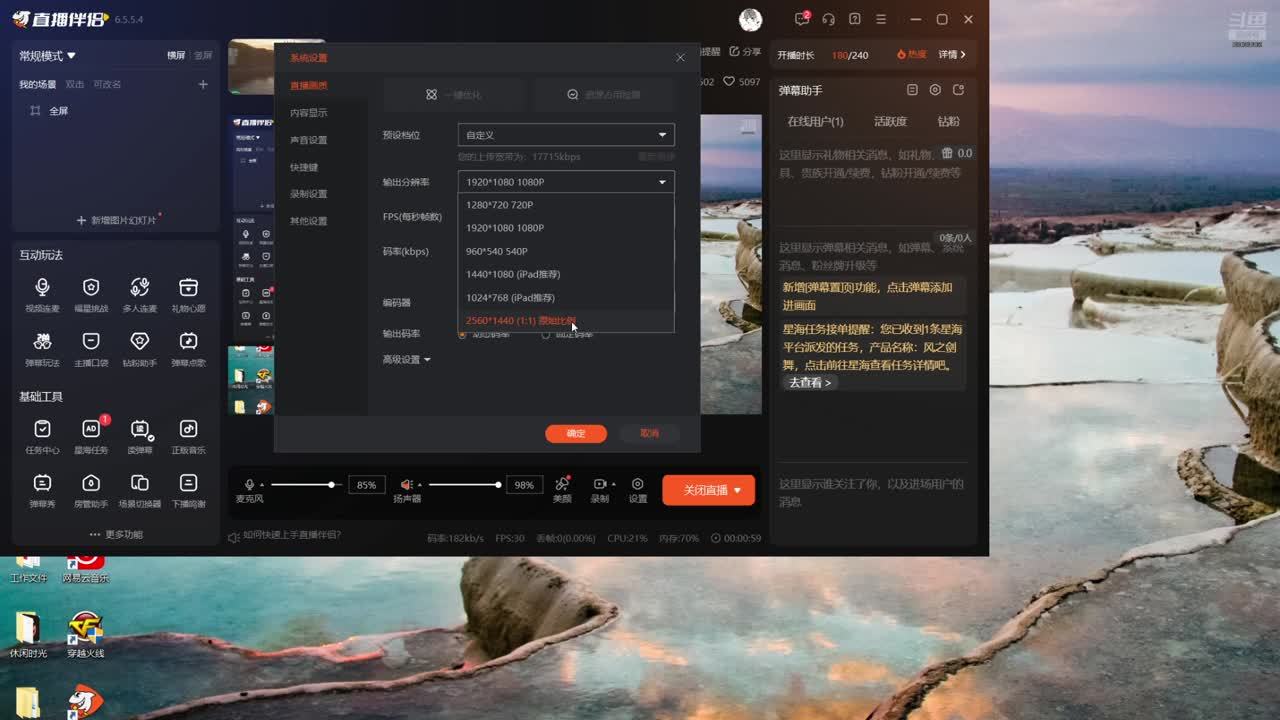Open the 主播口袋 tool
1280x720 pixels.
[x=91, y=348]
